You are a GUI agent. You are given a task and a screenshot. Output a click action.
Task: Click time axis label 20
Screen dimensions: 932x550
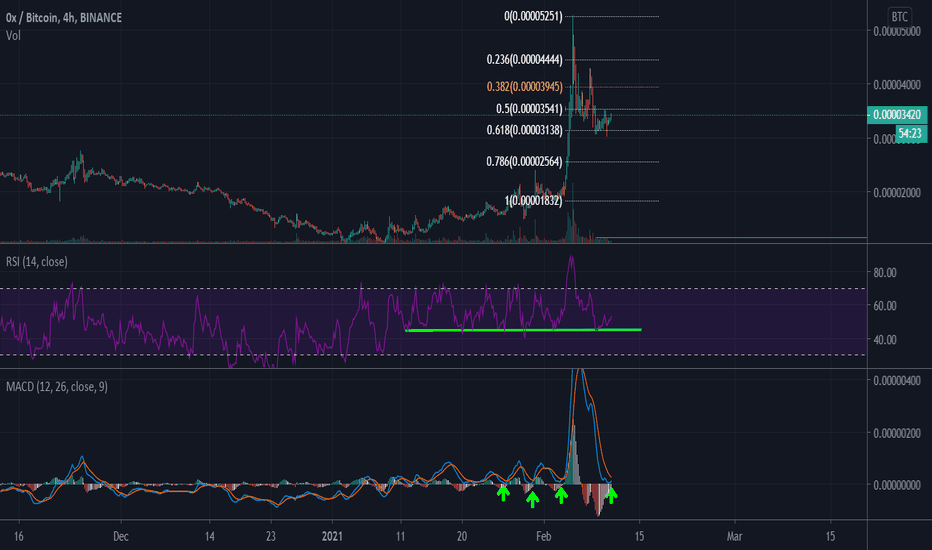462,536
